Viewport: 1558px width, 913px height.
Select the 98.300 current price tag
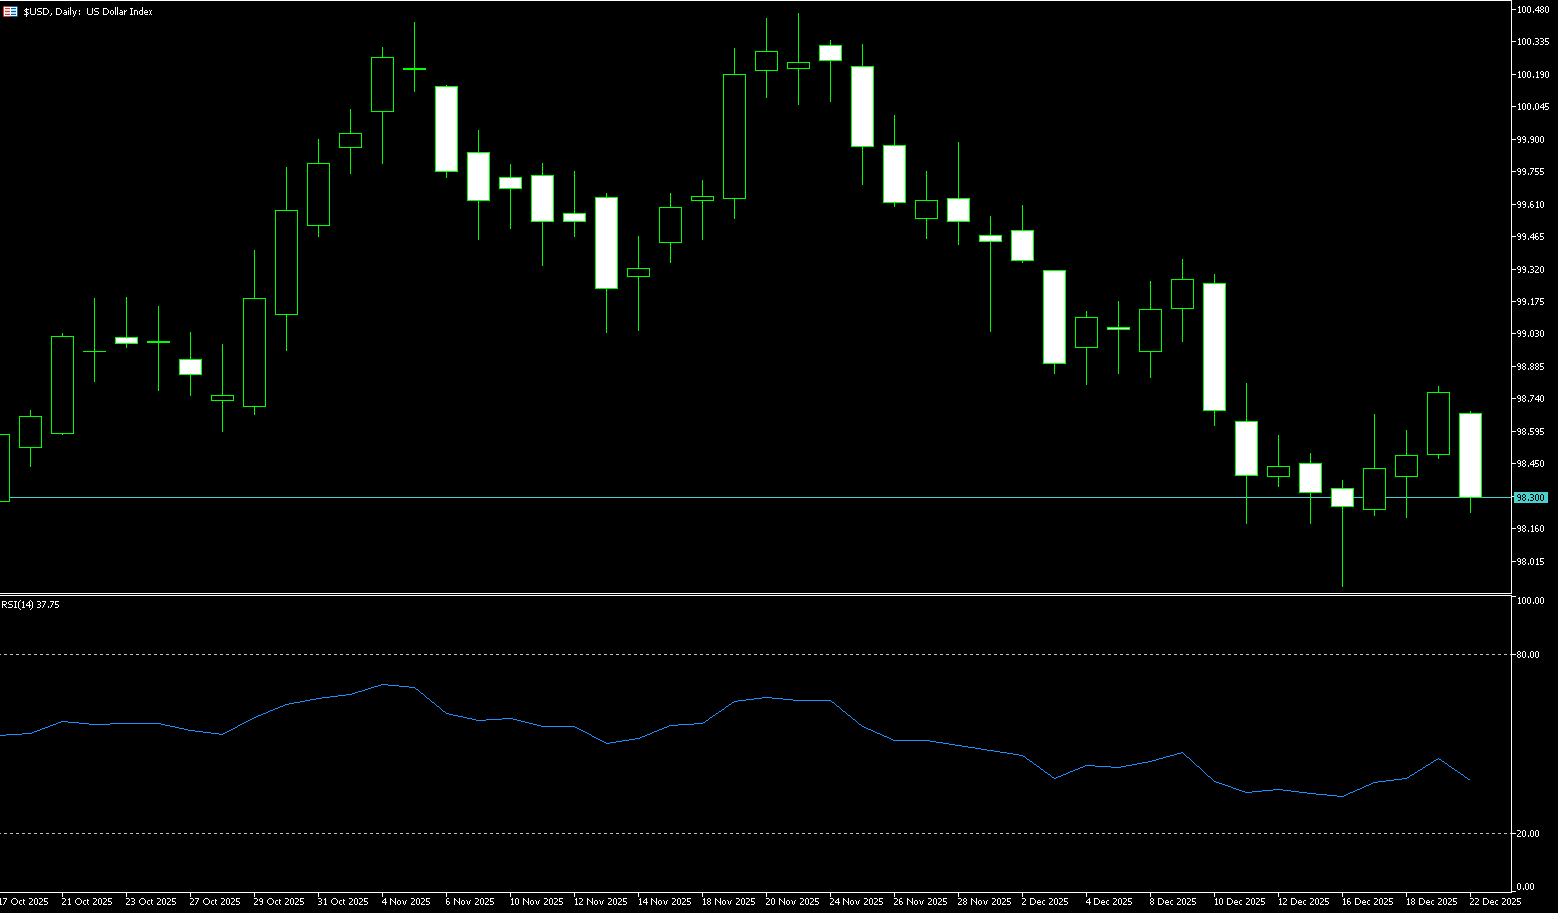[x=1530, y=497]
